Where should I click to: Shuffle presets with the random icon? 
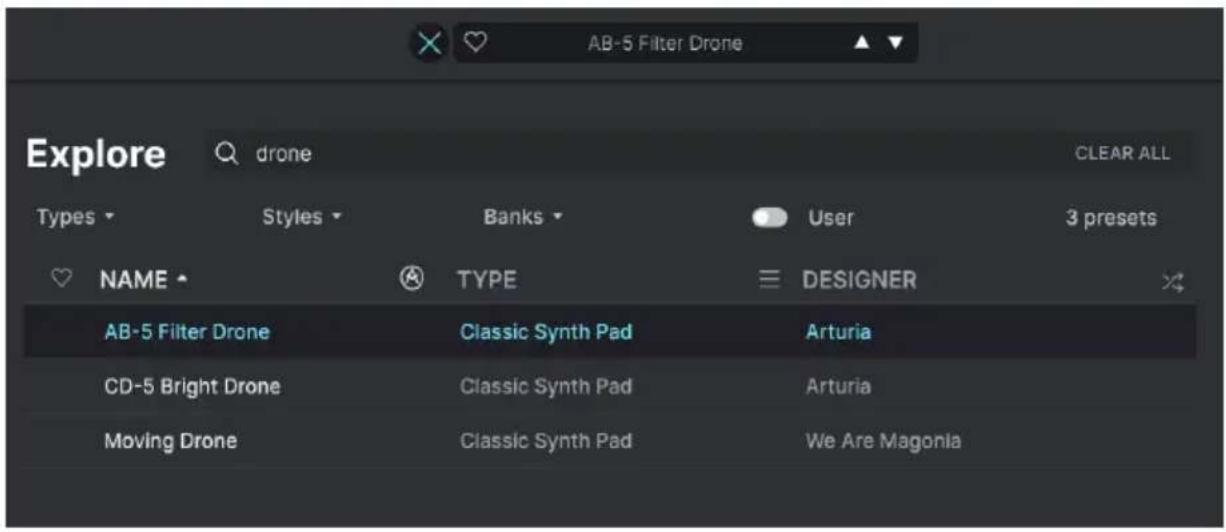coord(1172,283)
